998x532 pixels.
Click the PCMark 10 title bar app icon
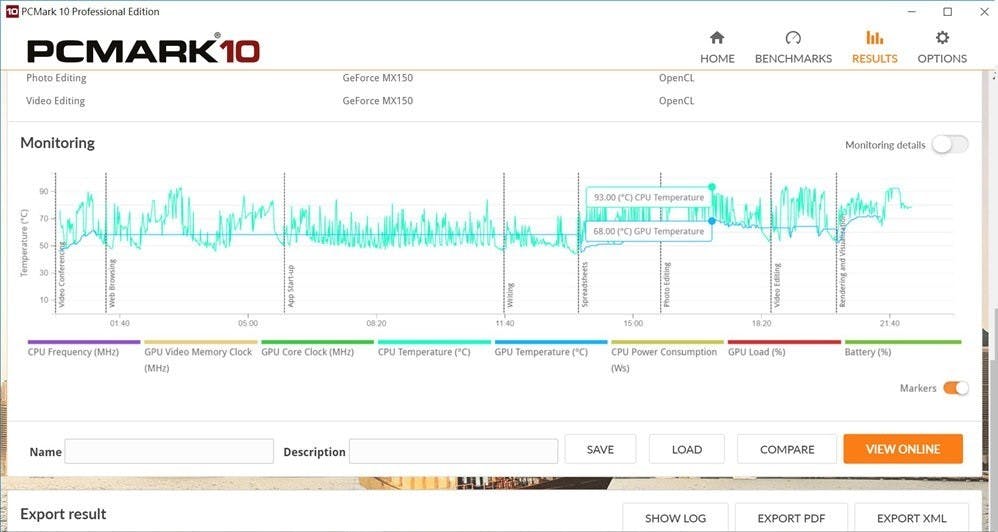coord(12,11)
